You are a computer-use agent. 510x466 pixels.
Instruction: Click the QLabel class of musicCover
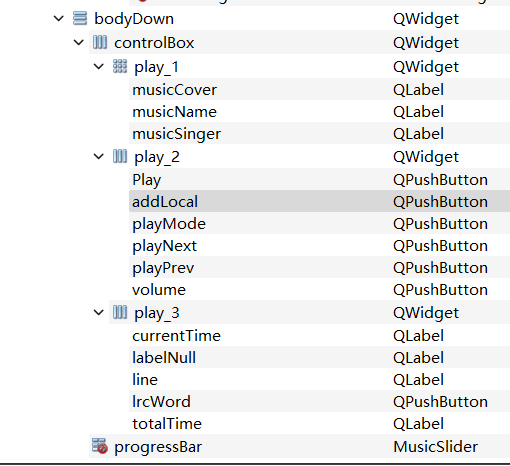coord(418,89)
